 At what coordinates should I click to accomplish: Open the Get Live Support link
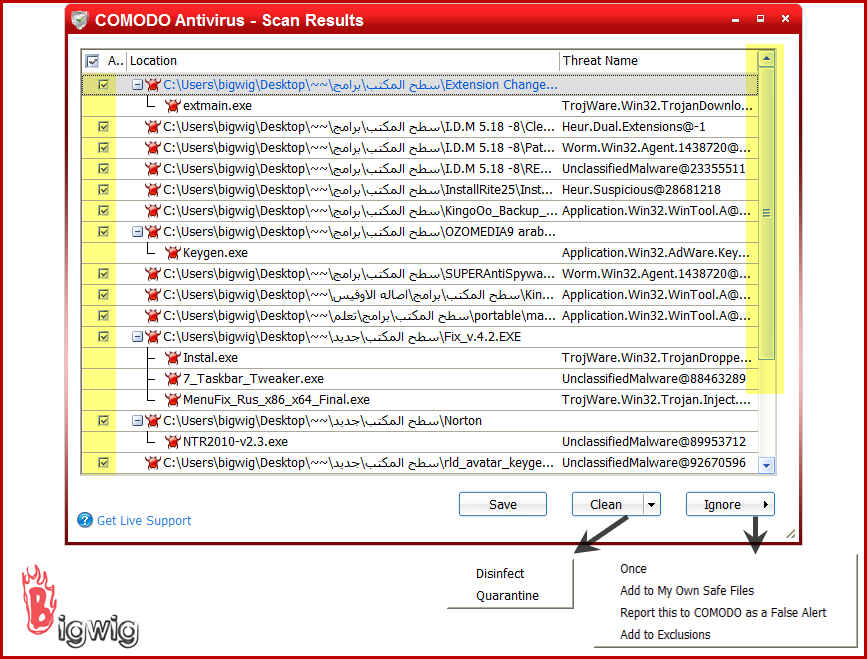pyautogui.click(x=144, y=521)
